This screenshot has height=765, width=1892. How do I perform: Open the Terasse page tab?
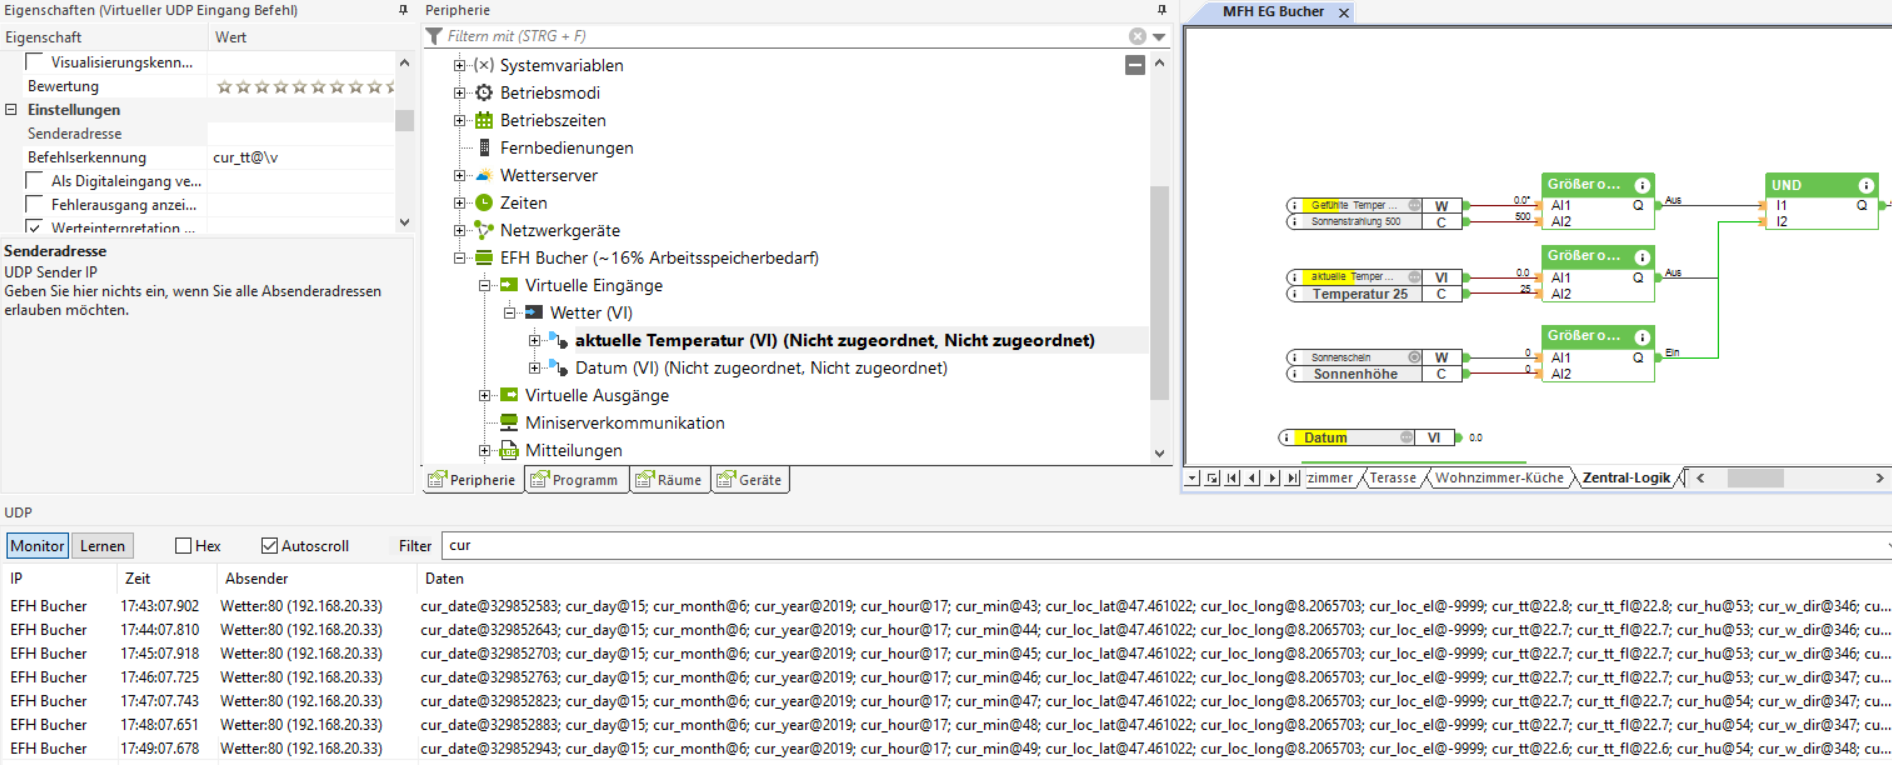pos(1393,478)
